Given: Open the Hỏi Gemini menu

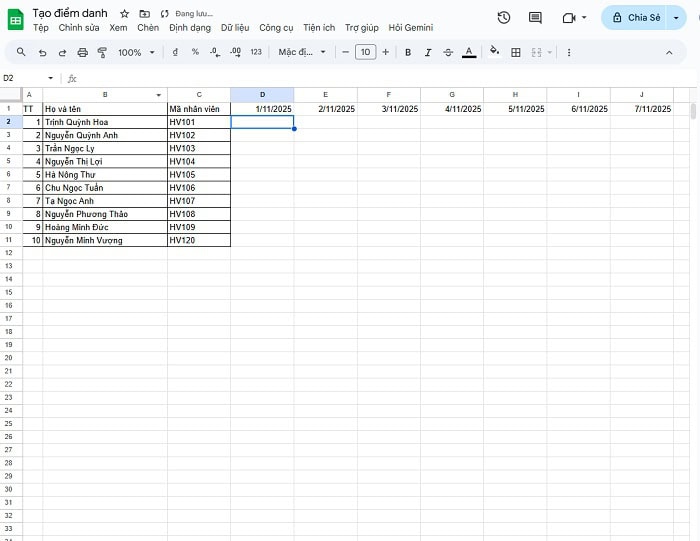Looking at the screenshot, I should [x=411, y=28].
